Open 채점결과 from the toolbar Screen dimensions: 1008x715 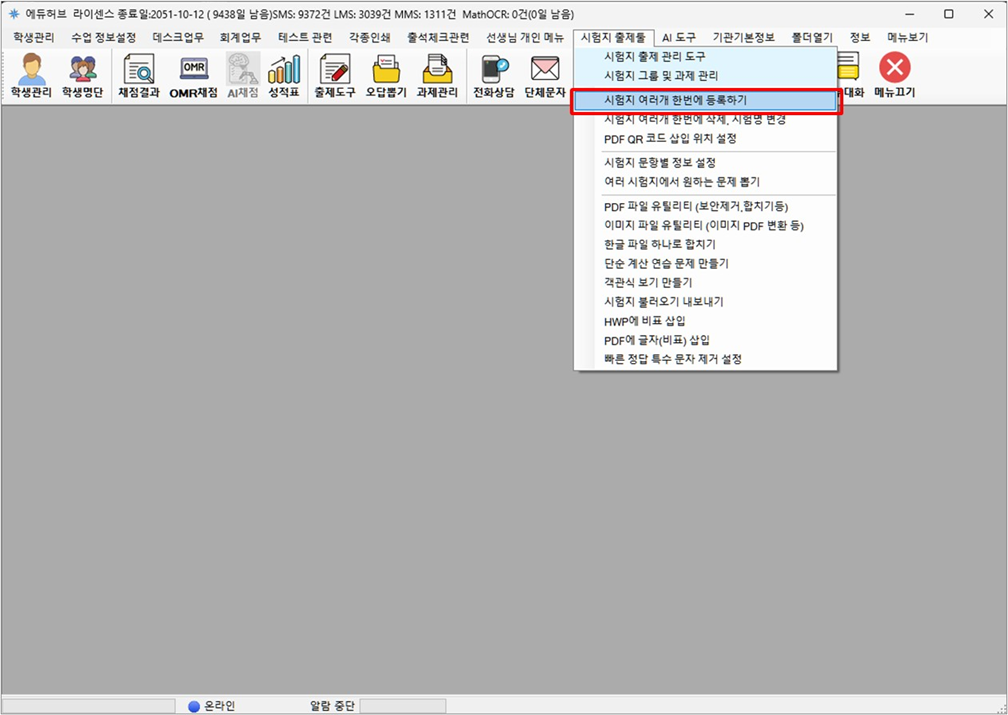[x=138, y=76]
